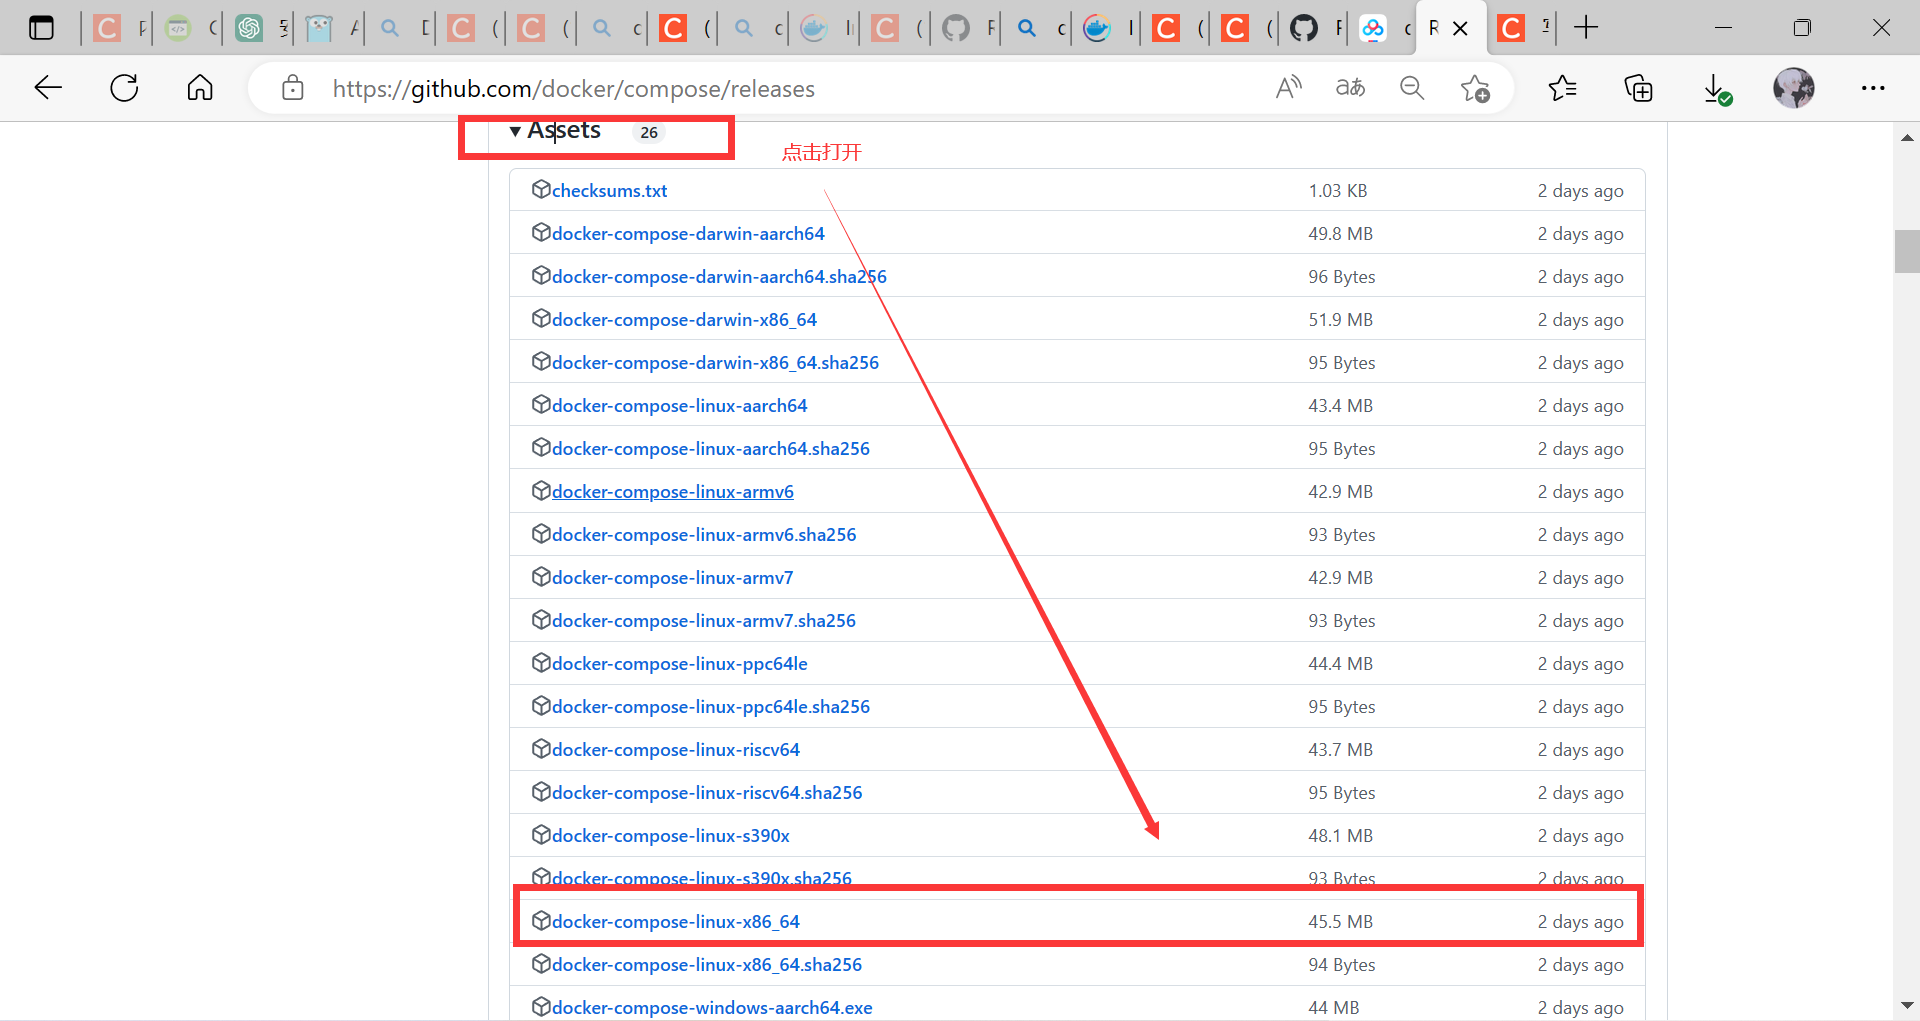Viewport: 1920px width, 1021px height.
Task: Open the browser settings and more menu
Action: tap(1872, 88)
